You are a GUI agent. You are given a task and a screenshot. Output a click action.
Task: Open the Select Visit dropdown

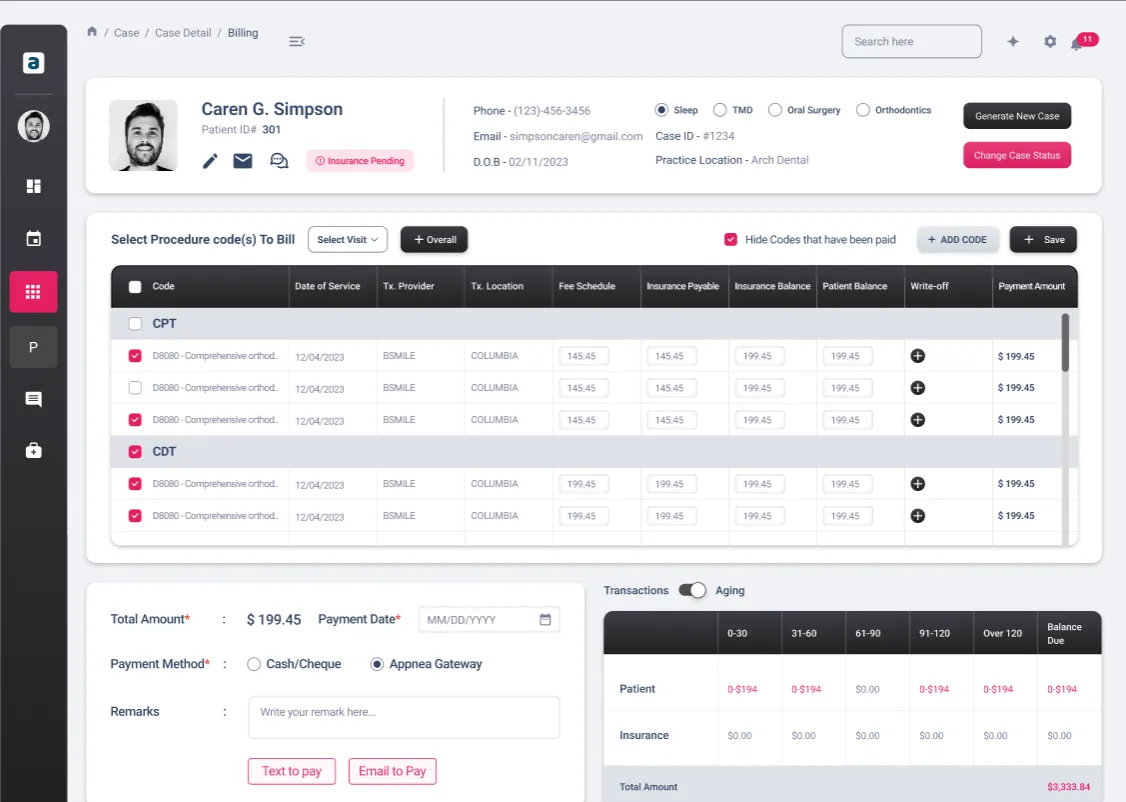(348, 240)
